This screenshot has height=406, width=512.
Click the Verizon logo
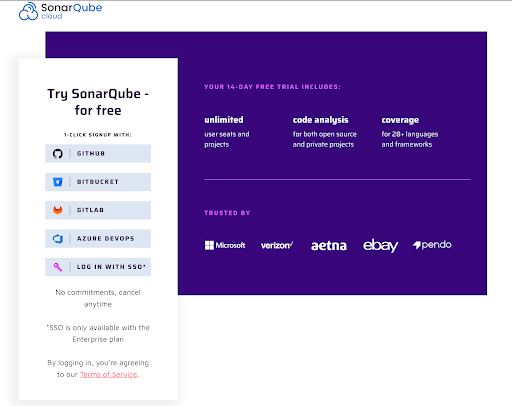277,245
